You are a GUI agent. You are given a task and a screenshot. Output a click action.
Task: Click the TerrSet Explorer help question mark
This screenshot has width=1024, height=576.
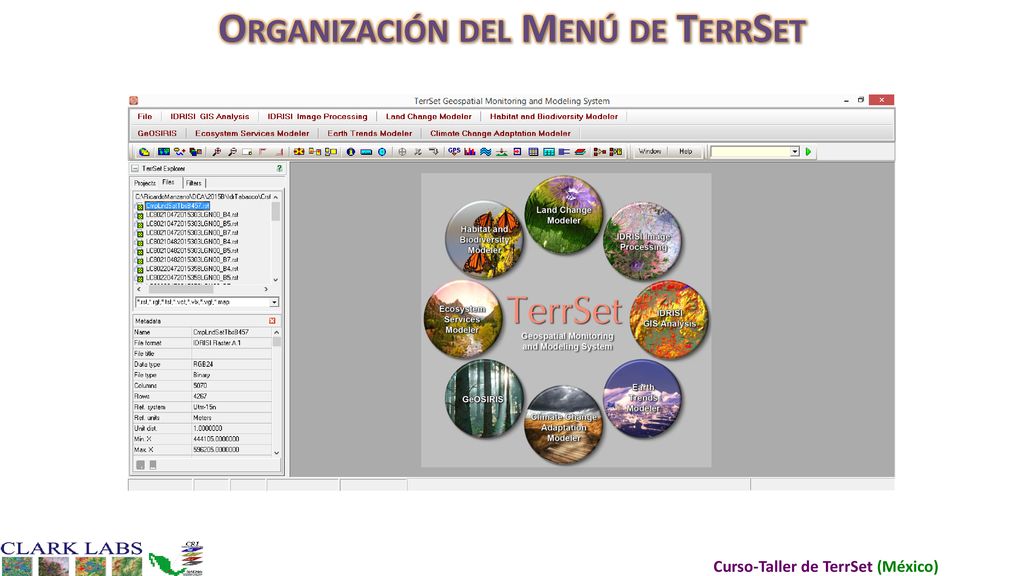coord(279,168)
